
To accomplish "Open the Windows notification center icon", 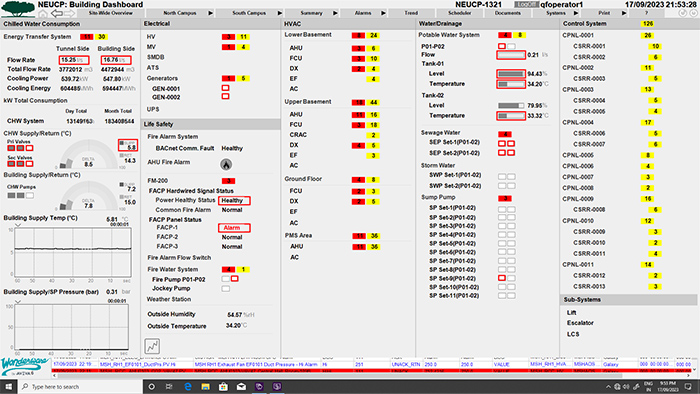I will 688,386.
